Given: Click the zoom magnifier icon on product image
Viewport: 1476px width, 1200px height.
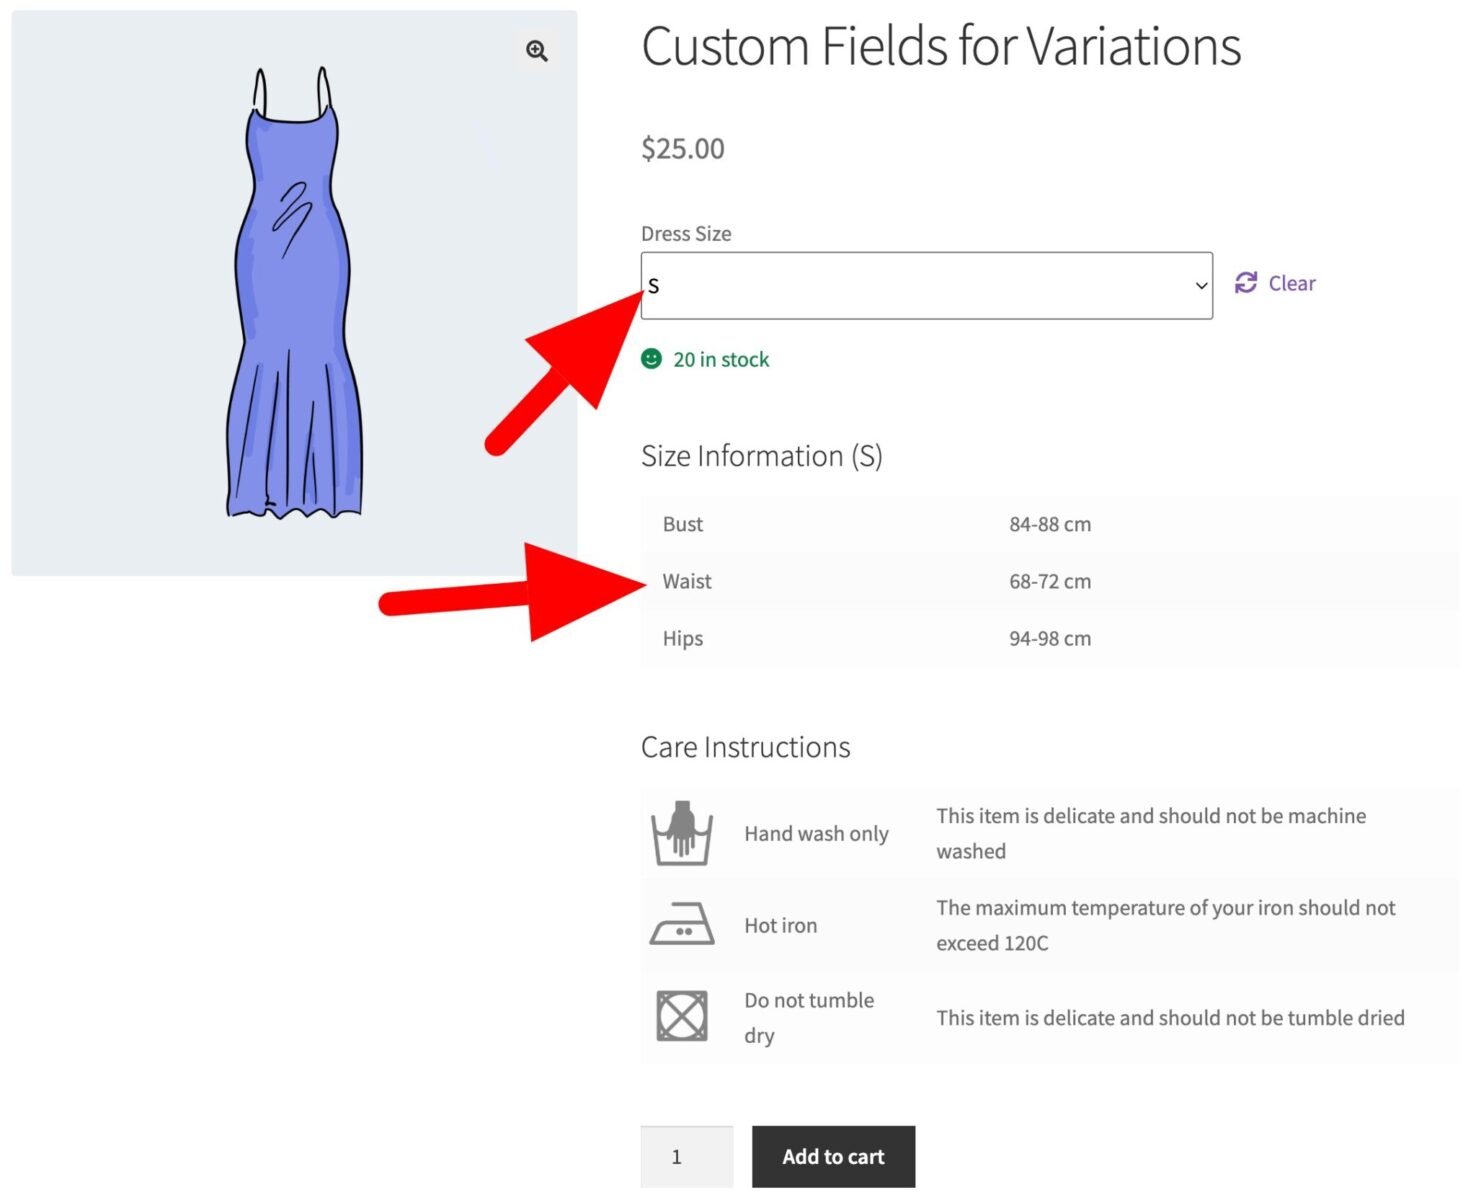Looking at the screenshot, I should coord(536,50).
